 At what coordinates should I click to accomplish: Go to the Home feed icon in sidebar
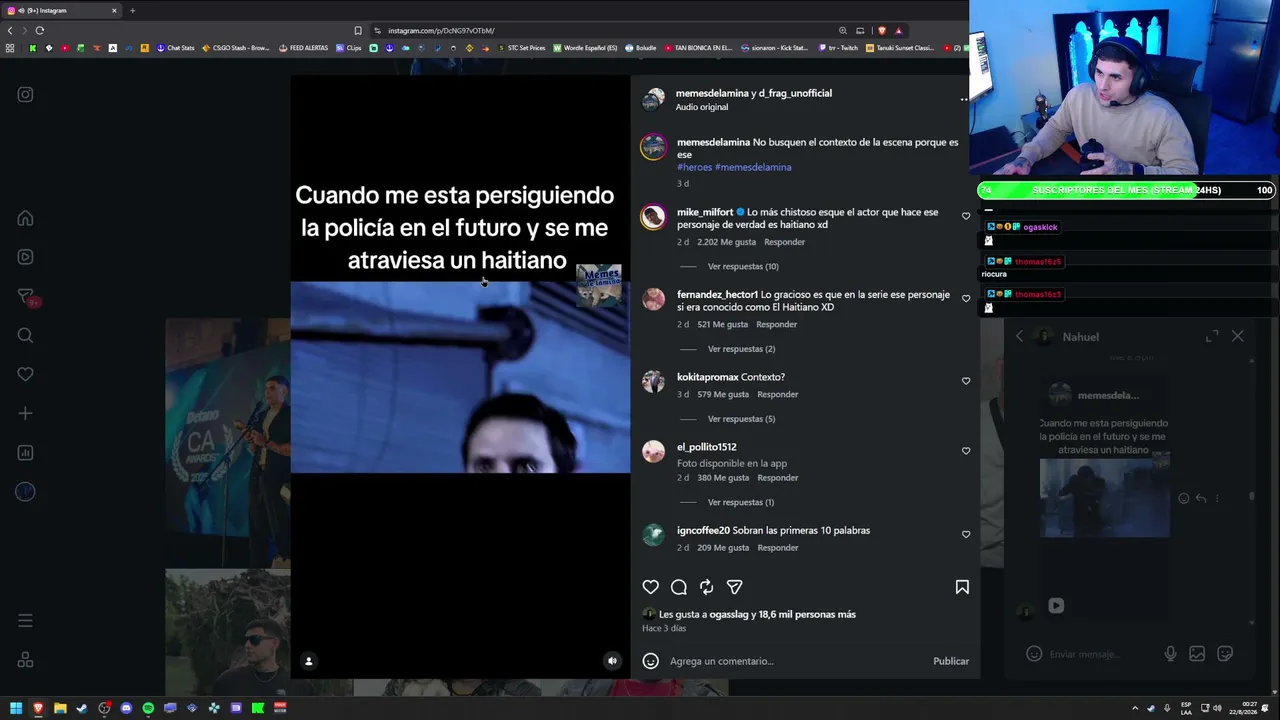pyautogui.click(x=25, y=218)
